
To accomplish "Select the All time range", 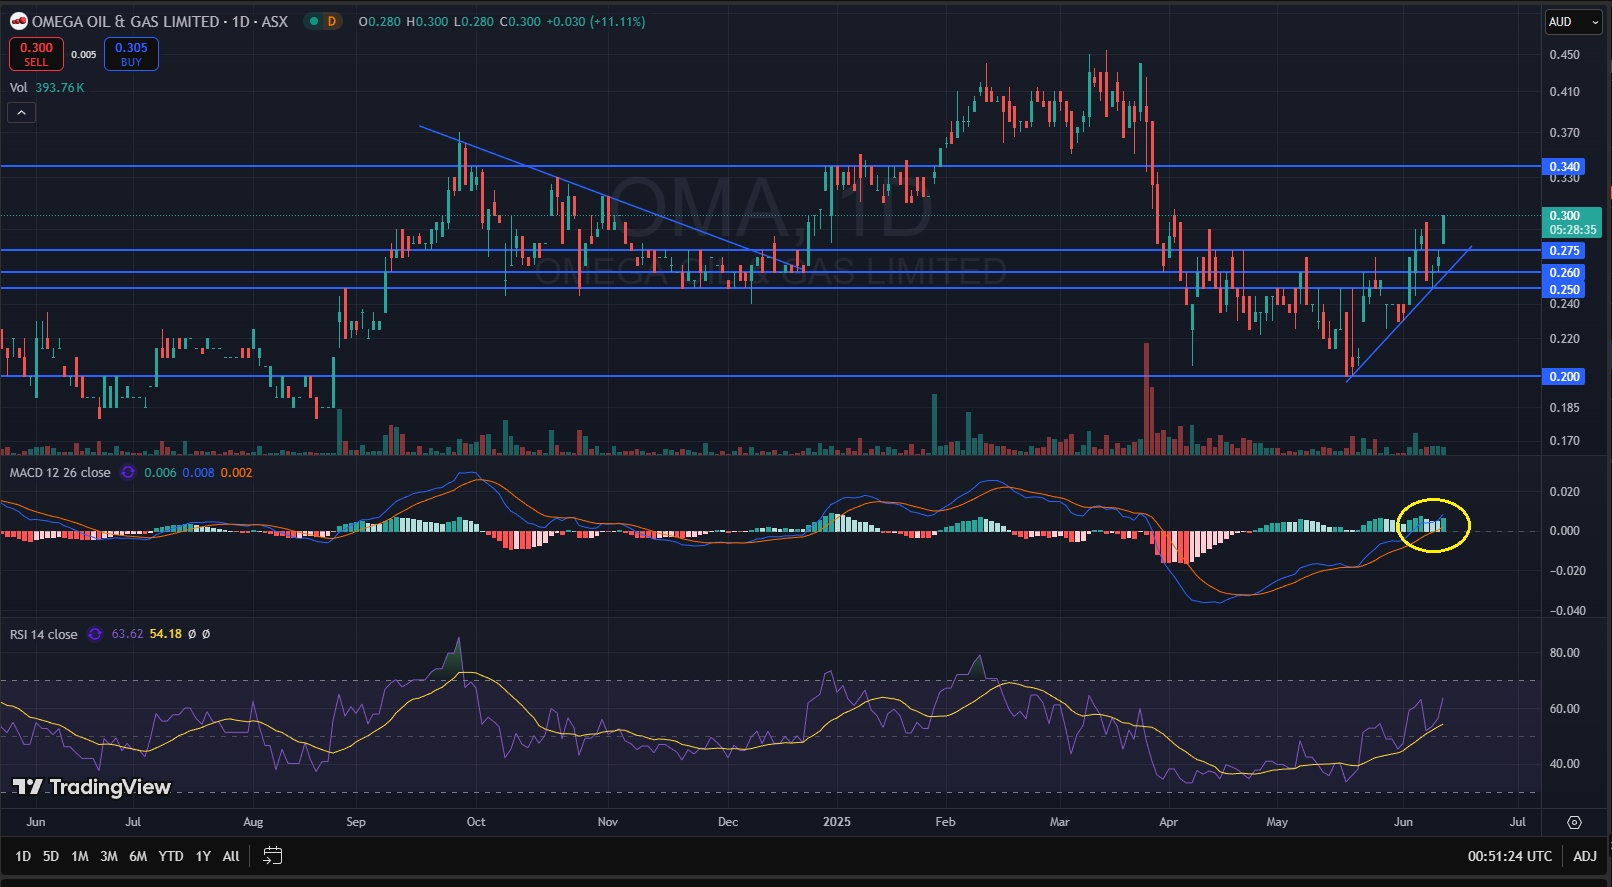I will click(231, 856).
